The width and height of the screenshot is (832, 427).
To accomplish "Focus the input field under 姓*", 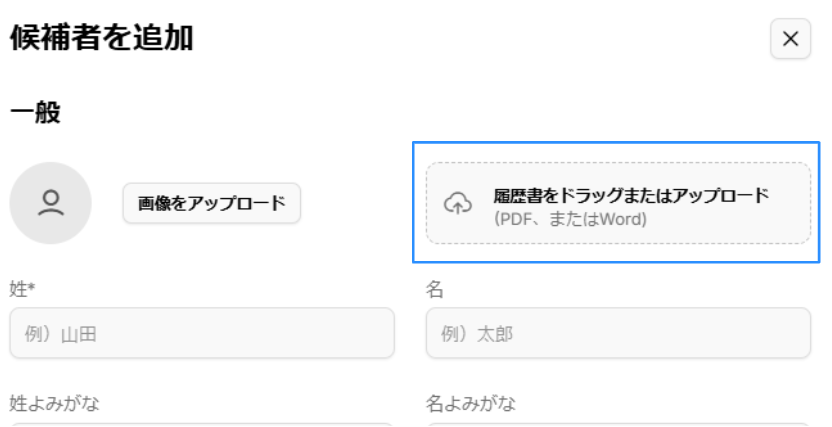I will 202,333.
